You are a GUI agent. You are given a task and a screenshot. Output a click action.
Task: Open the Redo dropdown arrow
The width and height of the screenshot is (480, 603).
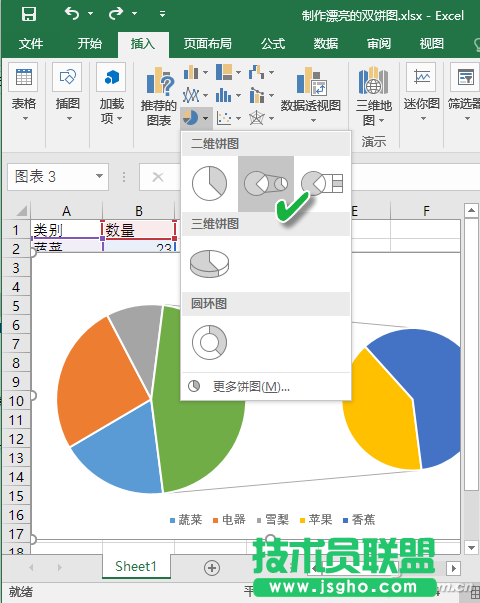tap(135, 14)
